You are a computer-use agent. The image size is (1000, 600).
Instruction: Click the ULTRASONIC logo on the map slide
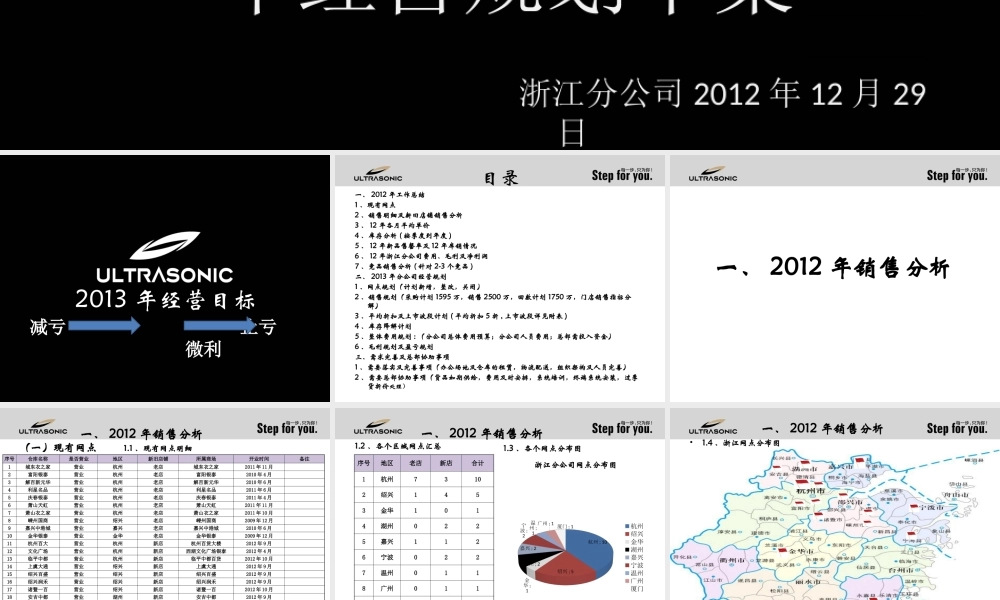(x=712, y=427)
